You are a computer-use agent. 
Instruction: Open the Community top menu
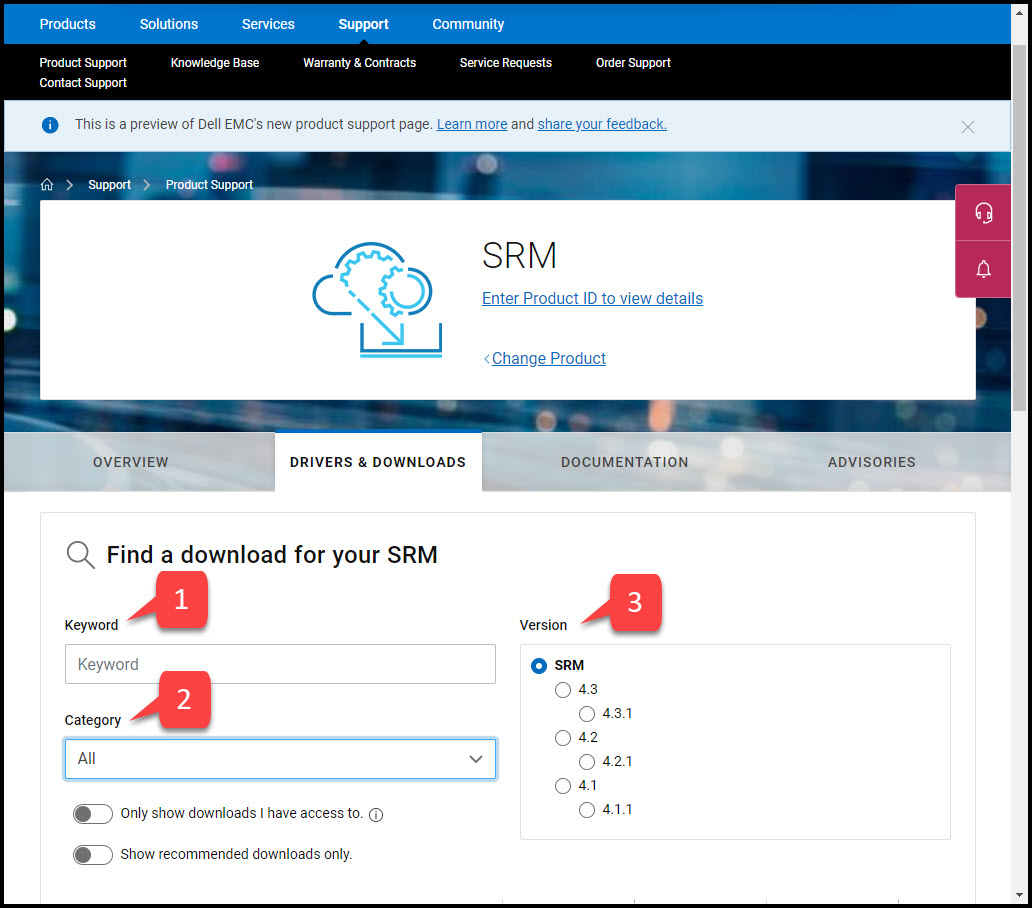point(468,24)
